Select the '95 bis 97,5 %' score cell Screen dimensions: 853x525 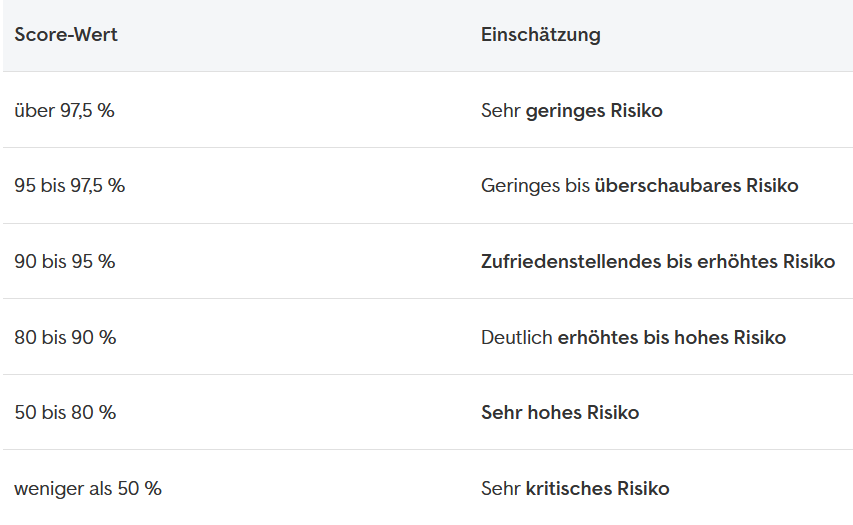tap(69, 186)
